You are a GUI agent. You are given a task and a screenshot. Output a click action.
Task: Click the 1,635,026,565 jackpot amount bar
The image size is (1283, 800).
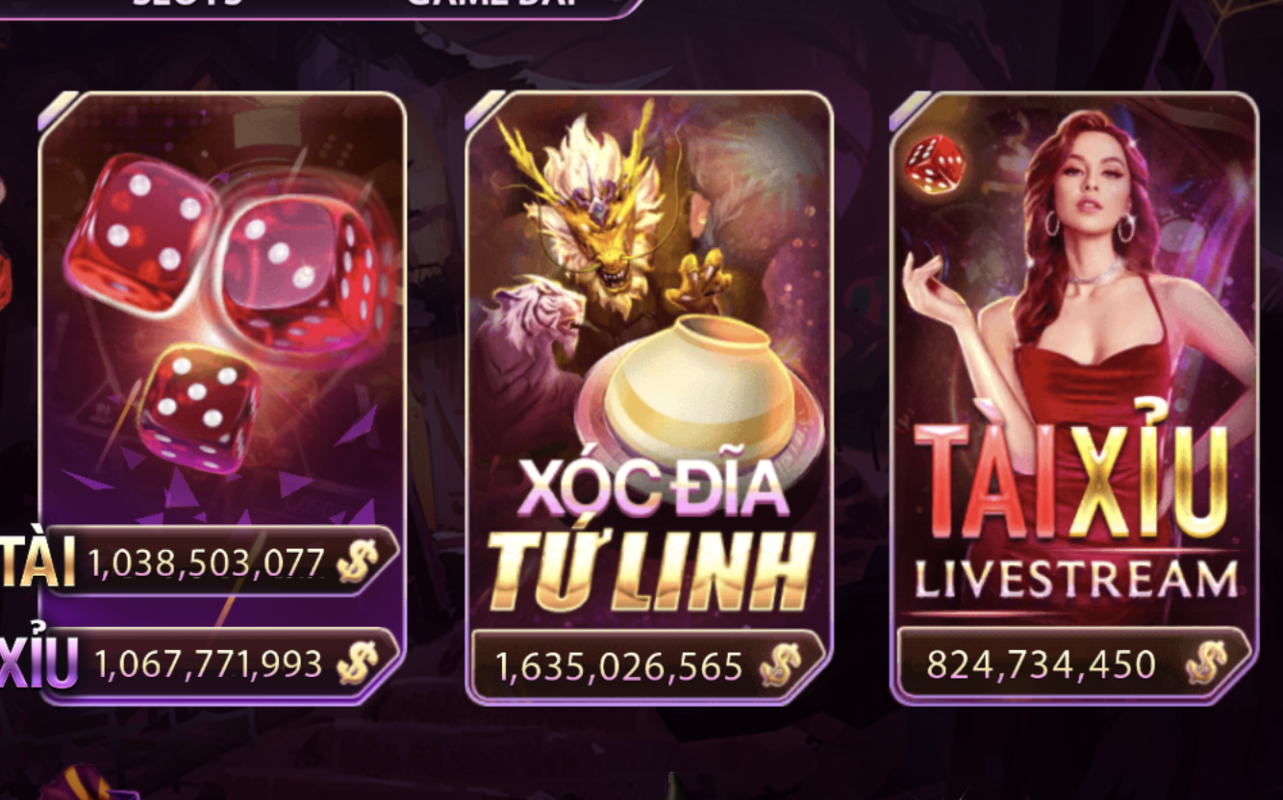point(648,666)
